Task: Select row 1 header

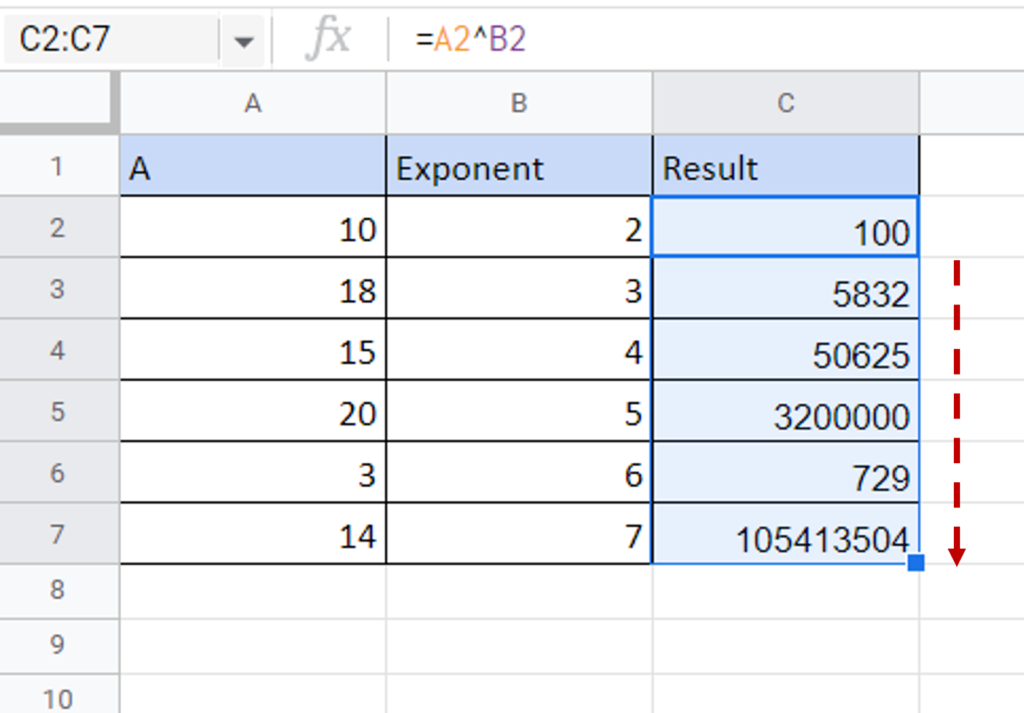Action: pyautogui.click(x=57, y=166)
